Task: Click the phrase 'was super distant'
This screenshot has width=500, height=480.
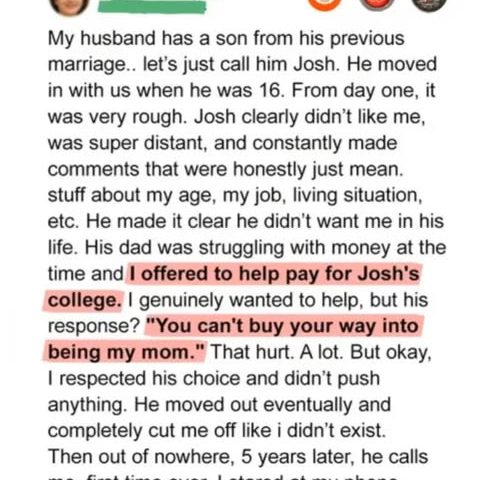Action: click(x=126, y=143)
